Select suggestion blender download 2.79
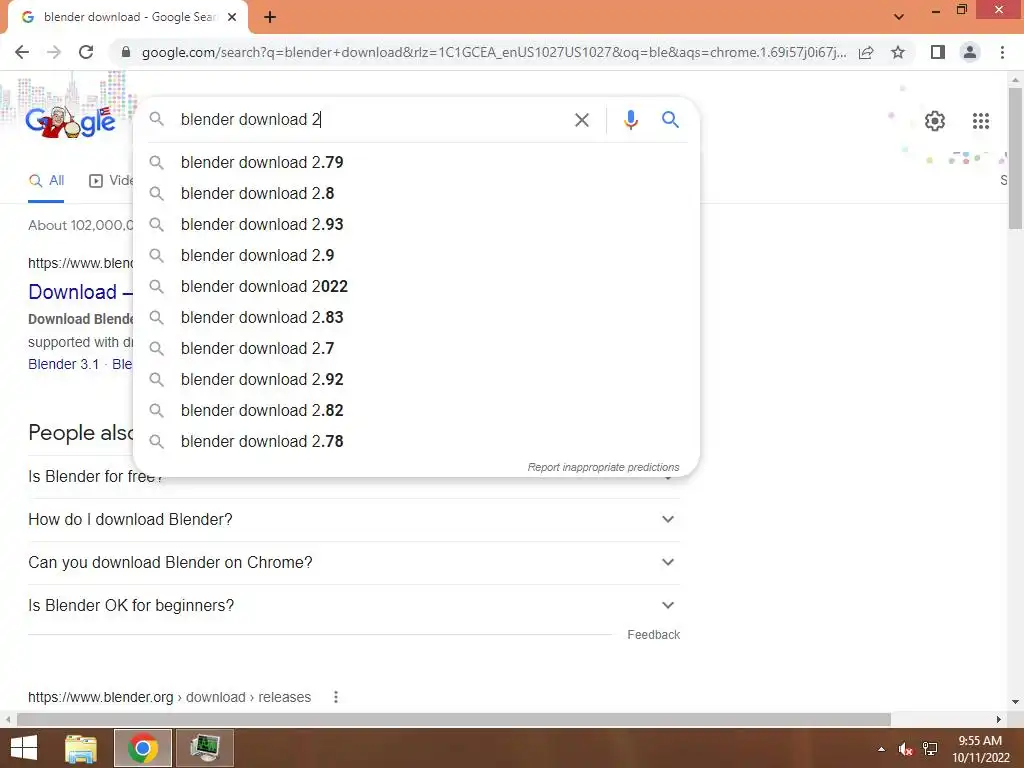 coord(416,162)
